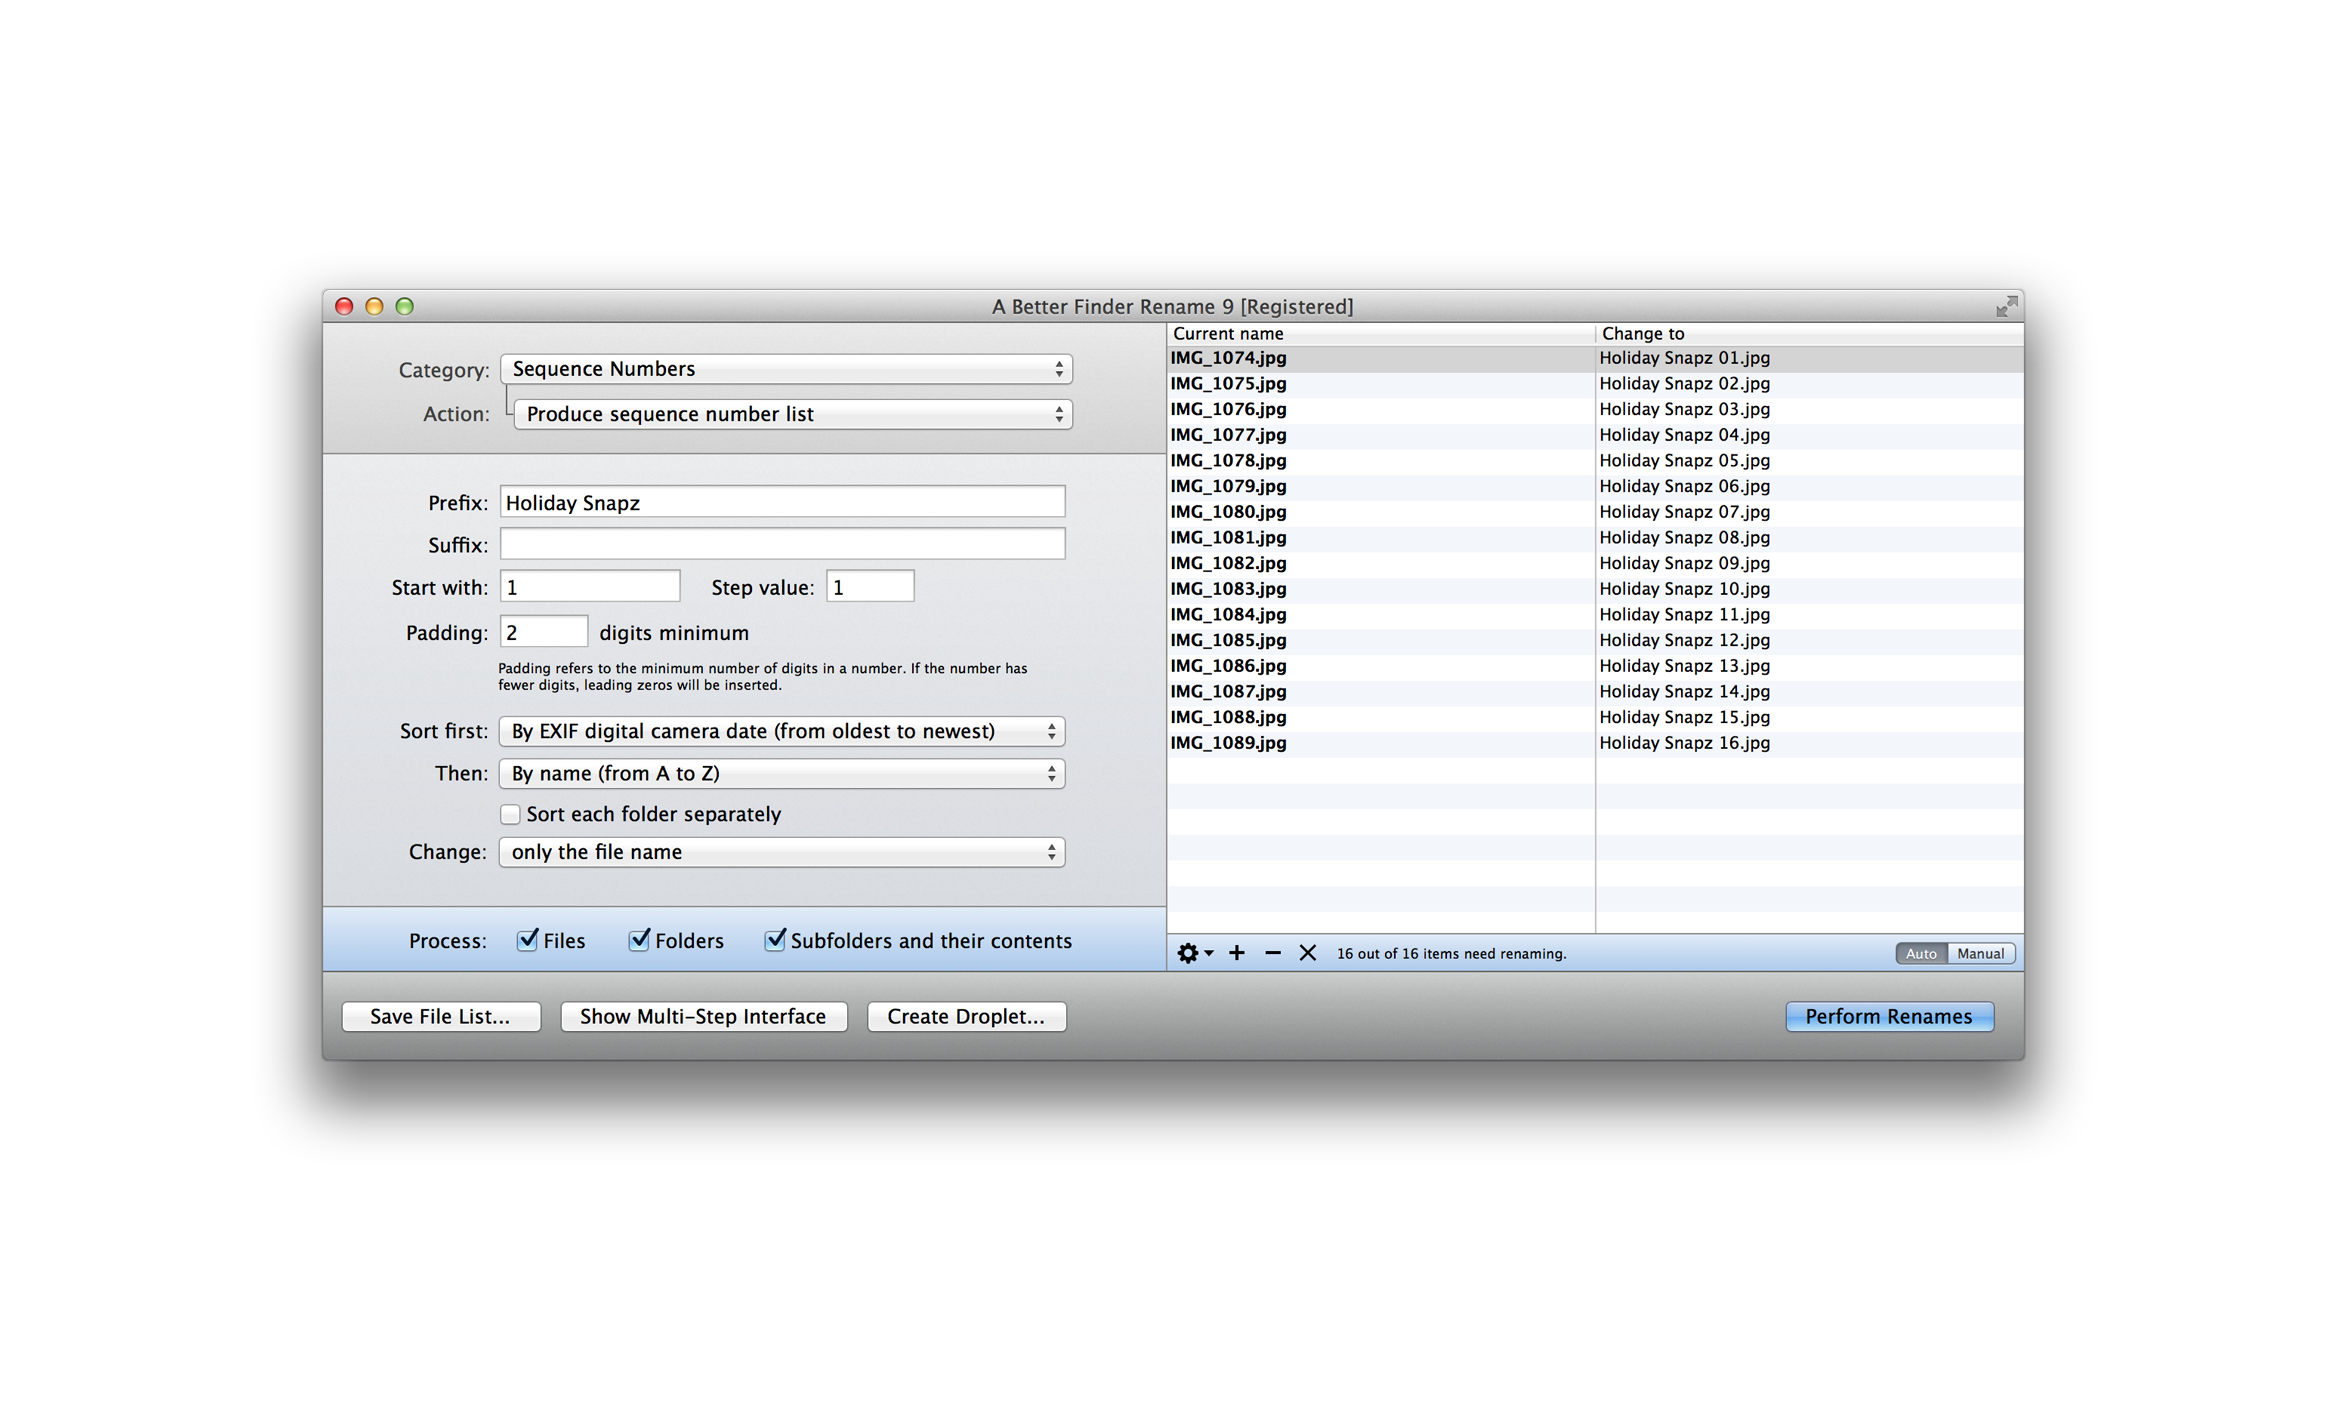Select the IMG_1075.jpg row
This screenshot has width=2348, height=1417.
(1596, 384)
